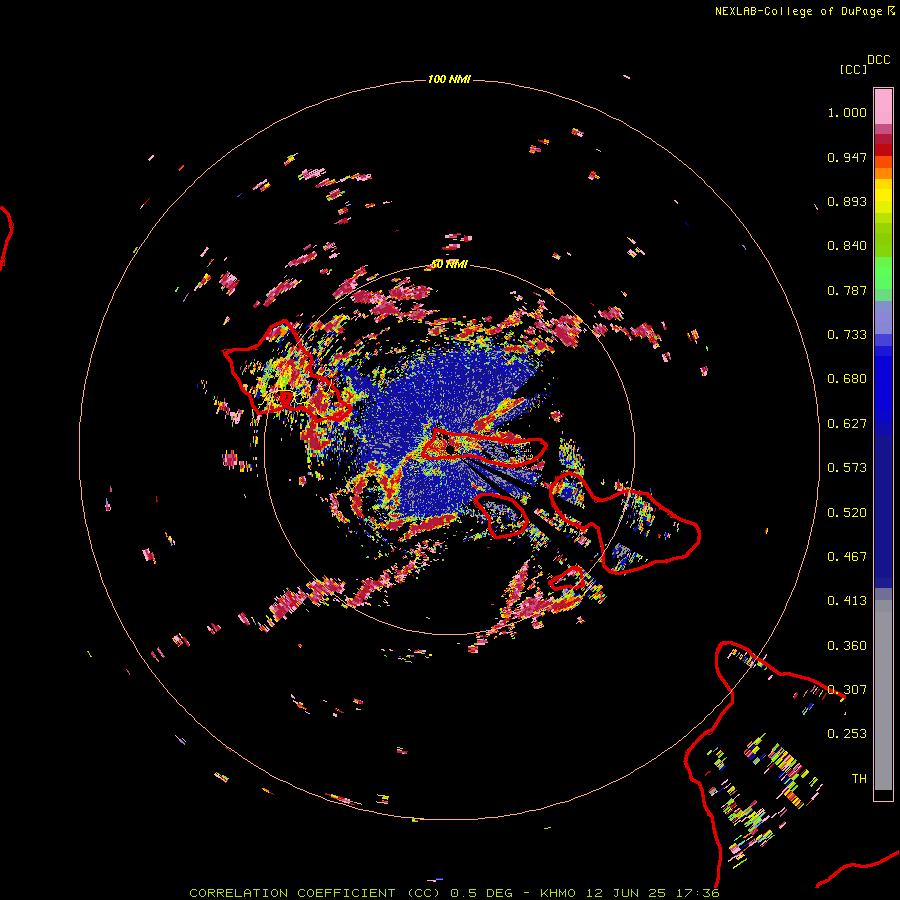The height and width of the screenshot is (900, 900).
Task: Click the yellow color bar segment
Action: click(883, 197)
